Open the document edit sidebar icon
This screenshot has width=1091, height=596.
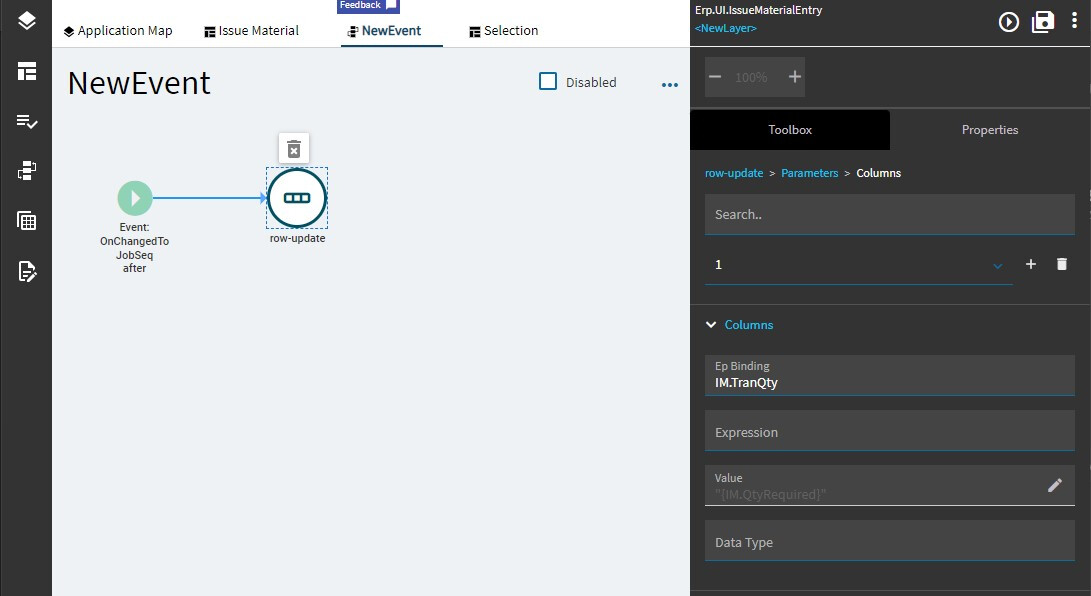pyautogui.click(x=26, y=271)
